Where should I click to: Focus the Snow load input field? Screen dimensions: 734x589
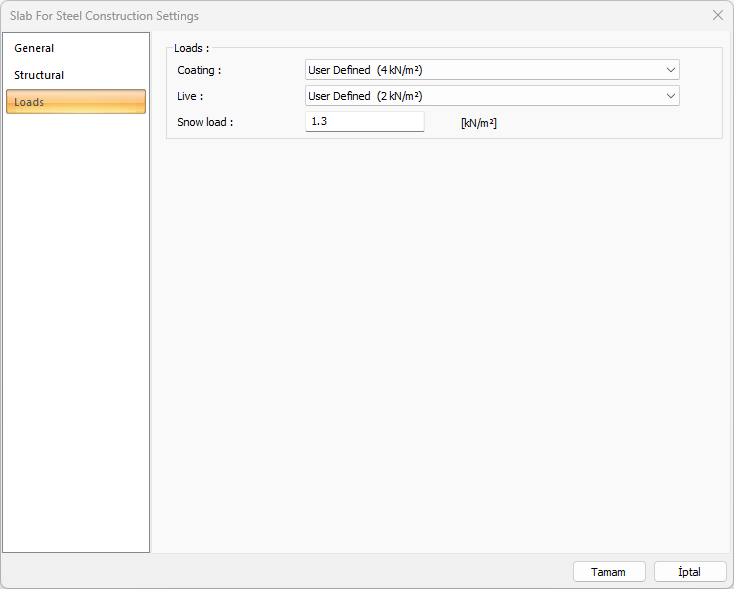[x=364, y=121]
